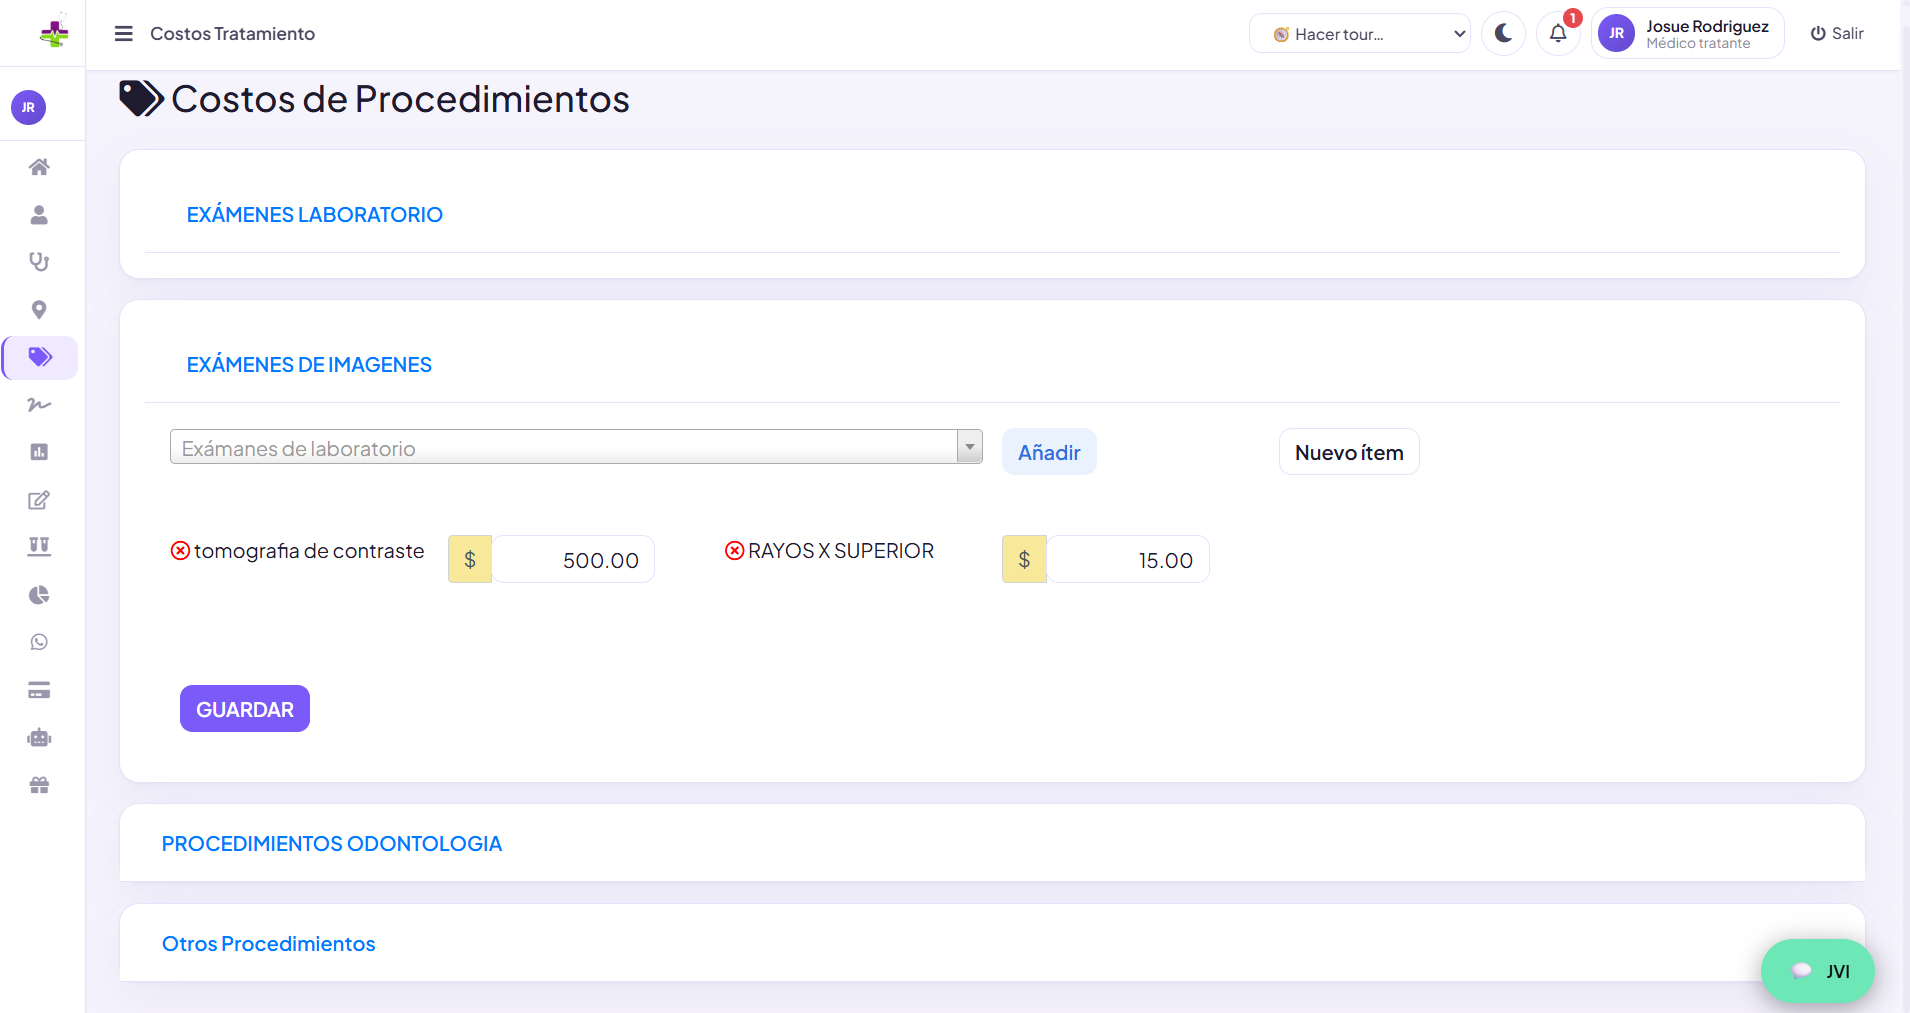Open the robot icon in the sidebar
The height and width of the screenshot is (1013, 1910).
point(39,738)
